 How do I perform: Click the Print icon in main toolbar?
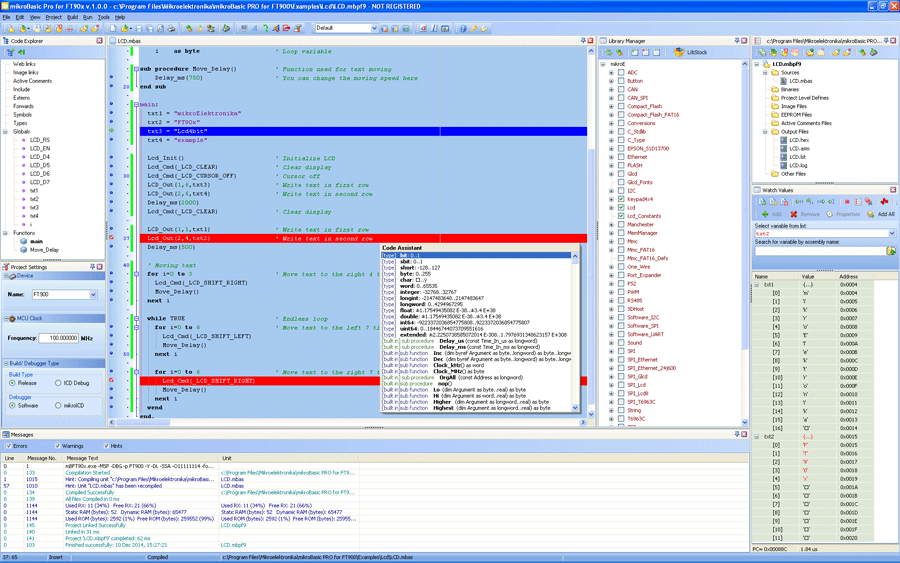(171, 28)
